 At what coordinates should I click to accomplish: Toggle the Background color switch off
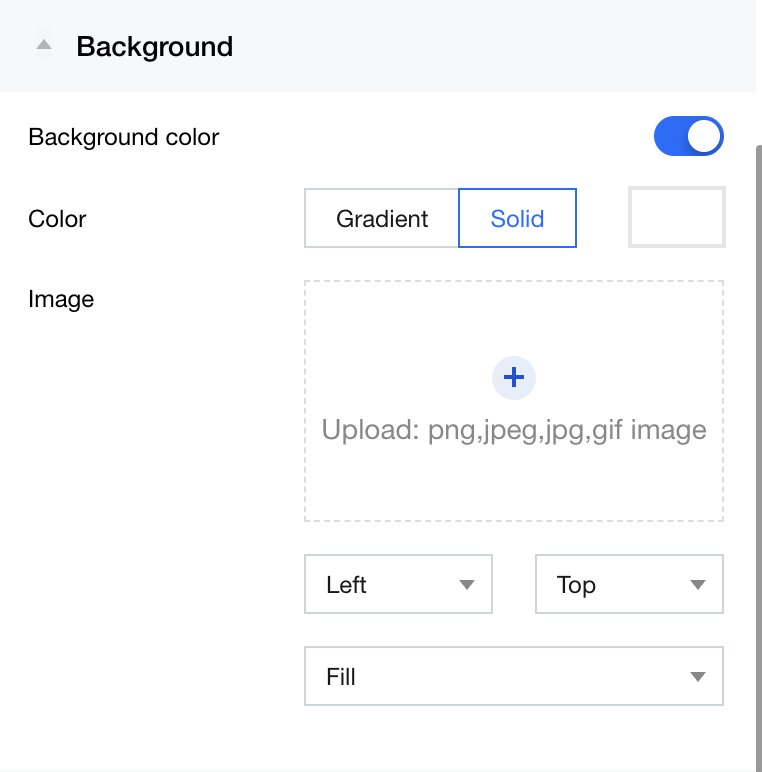(688, 137)
